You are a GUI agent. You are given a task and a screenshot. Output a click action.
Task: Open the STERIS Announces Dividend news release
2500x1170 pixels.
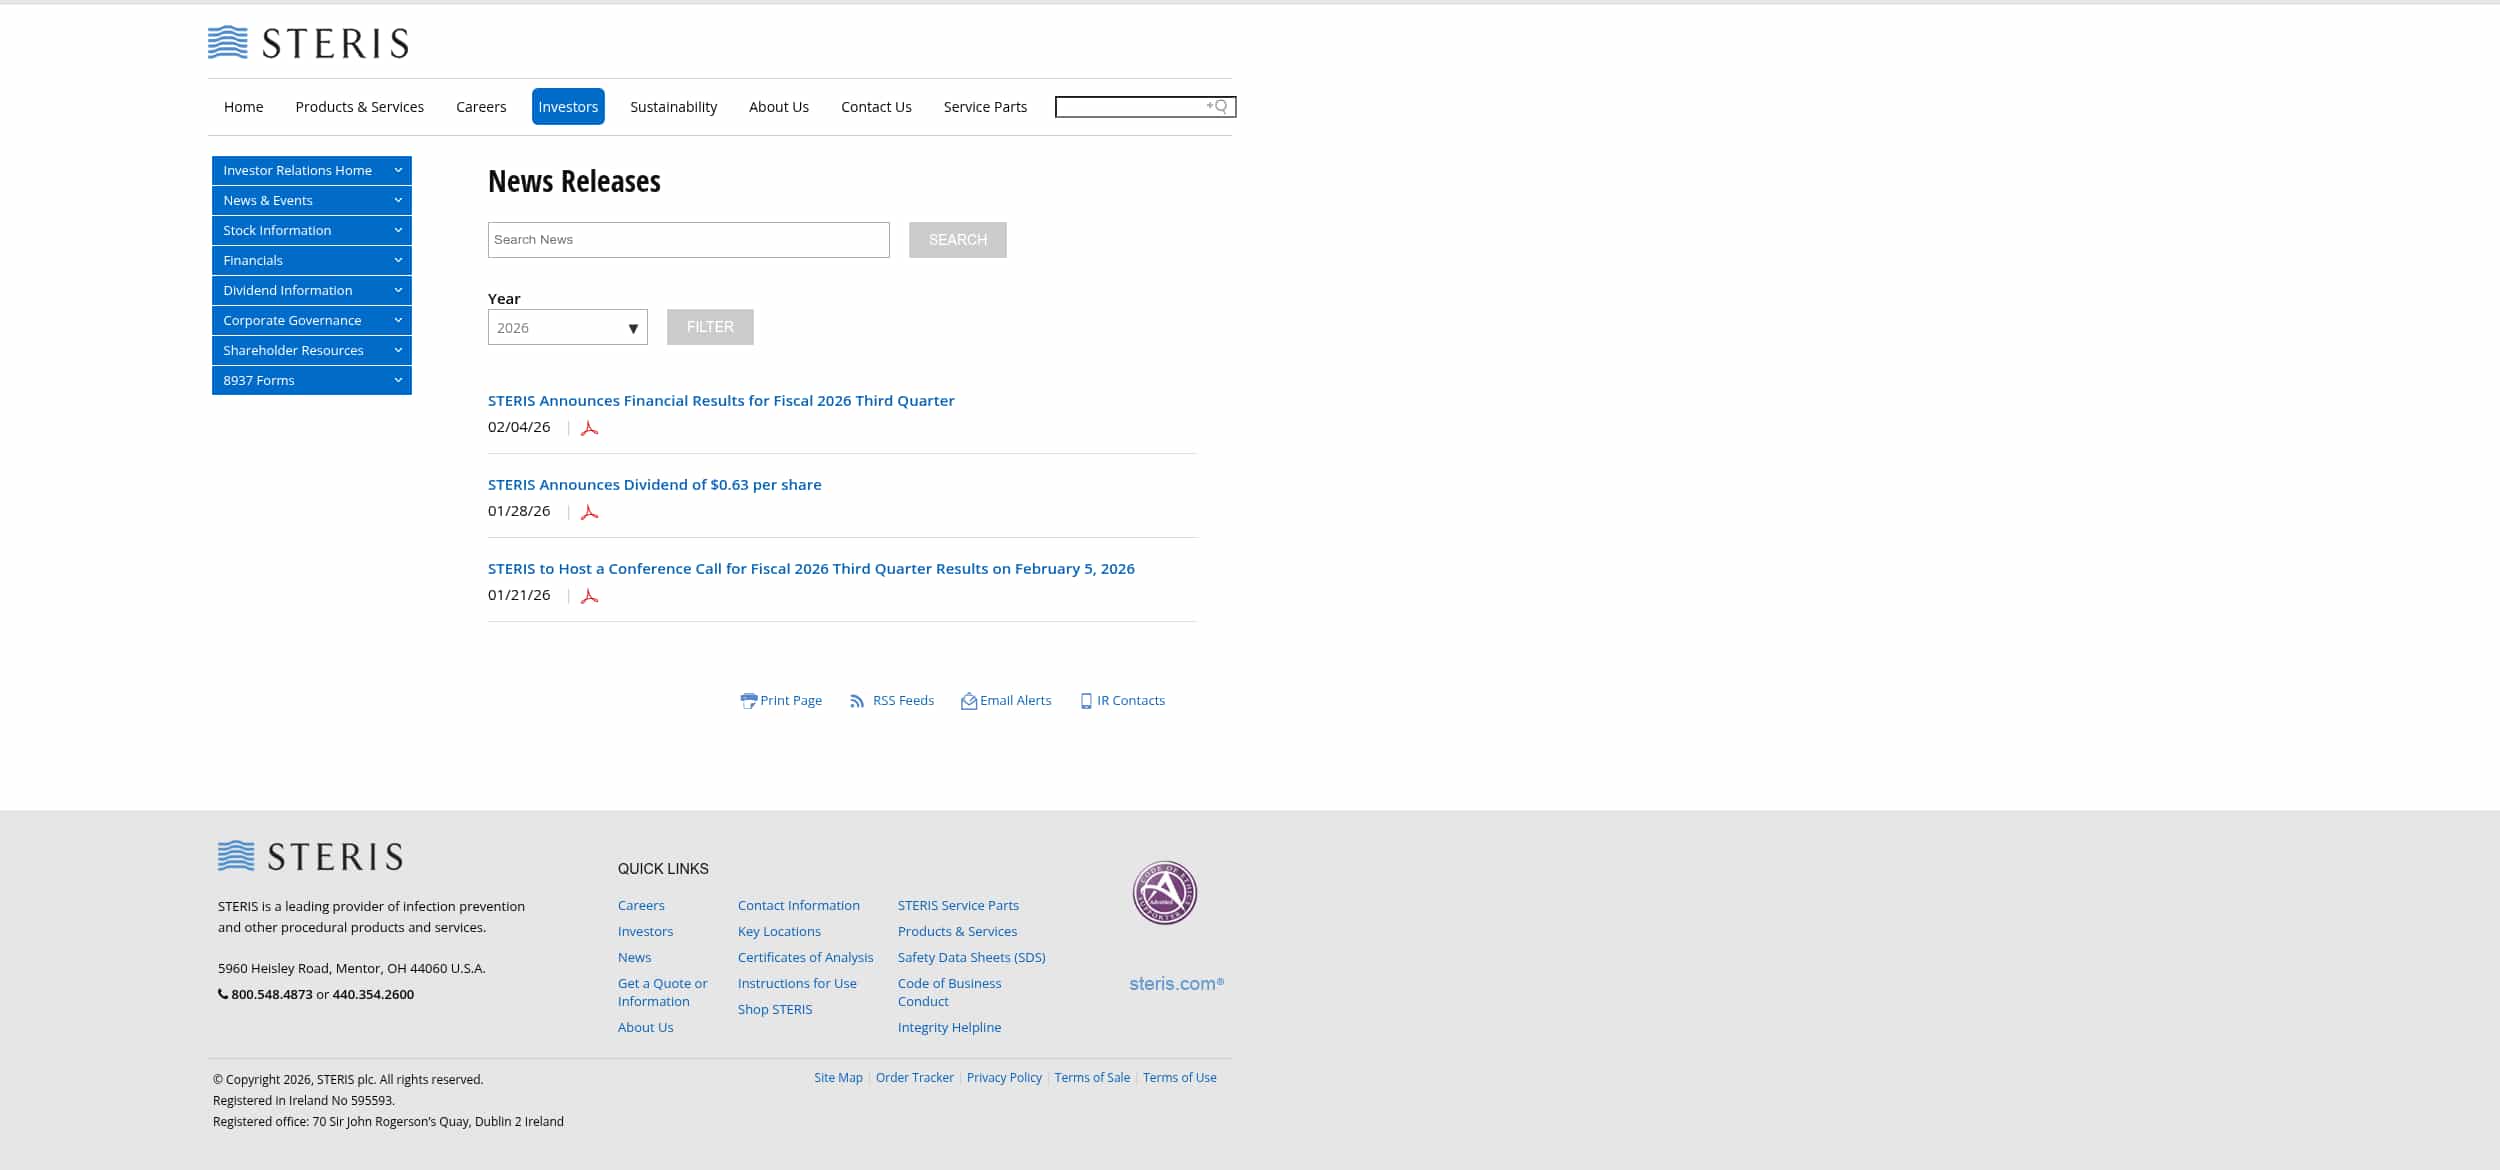pos(654,484)
